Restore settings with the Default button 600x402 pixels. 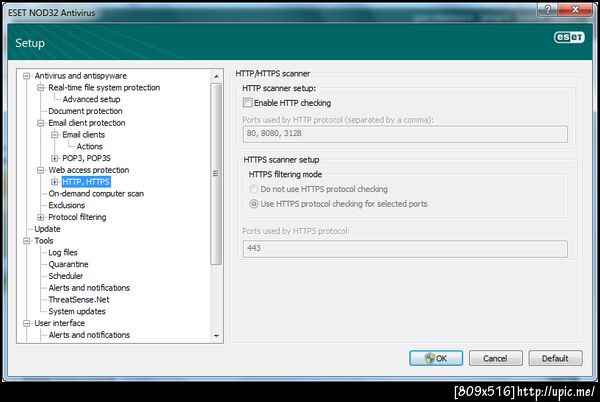[x=555, y=358]
